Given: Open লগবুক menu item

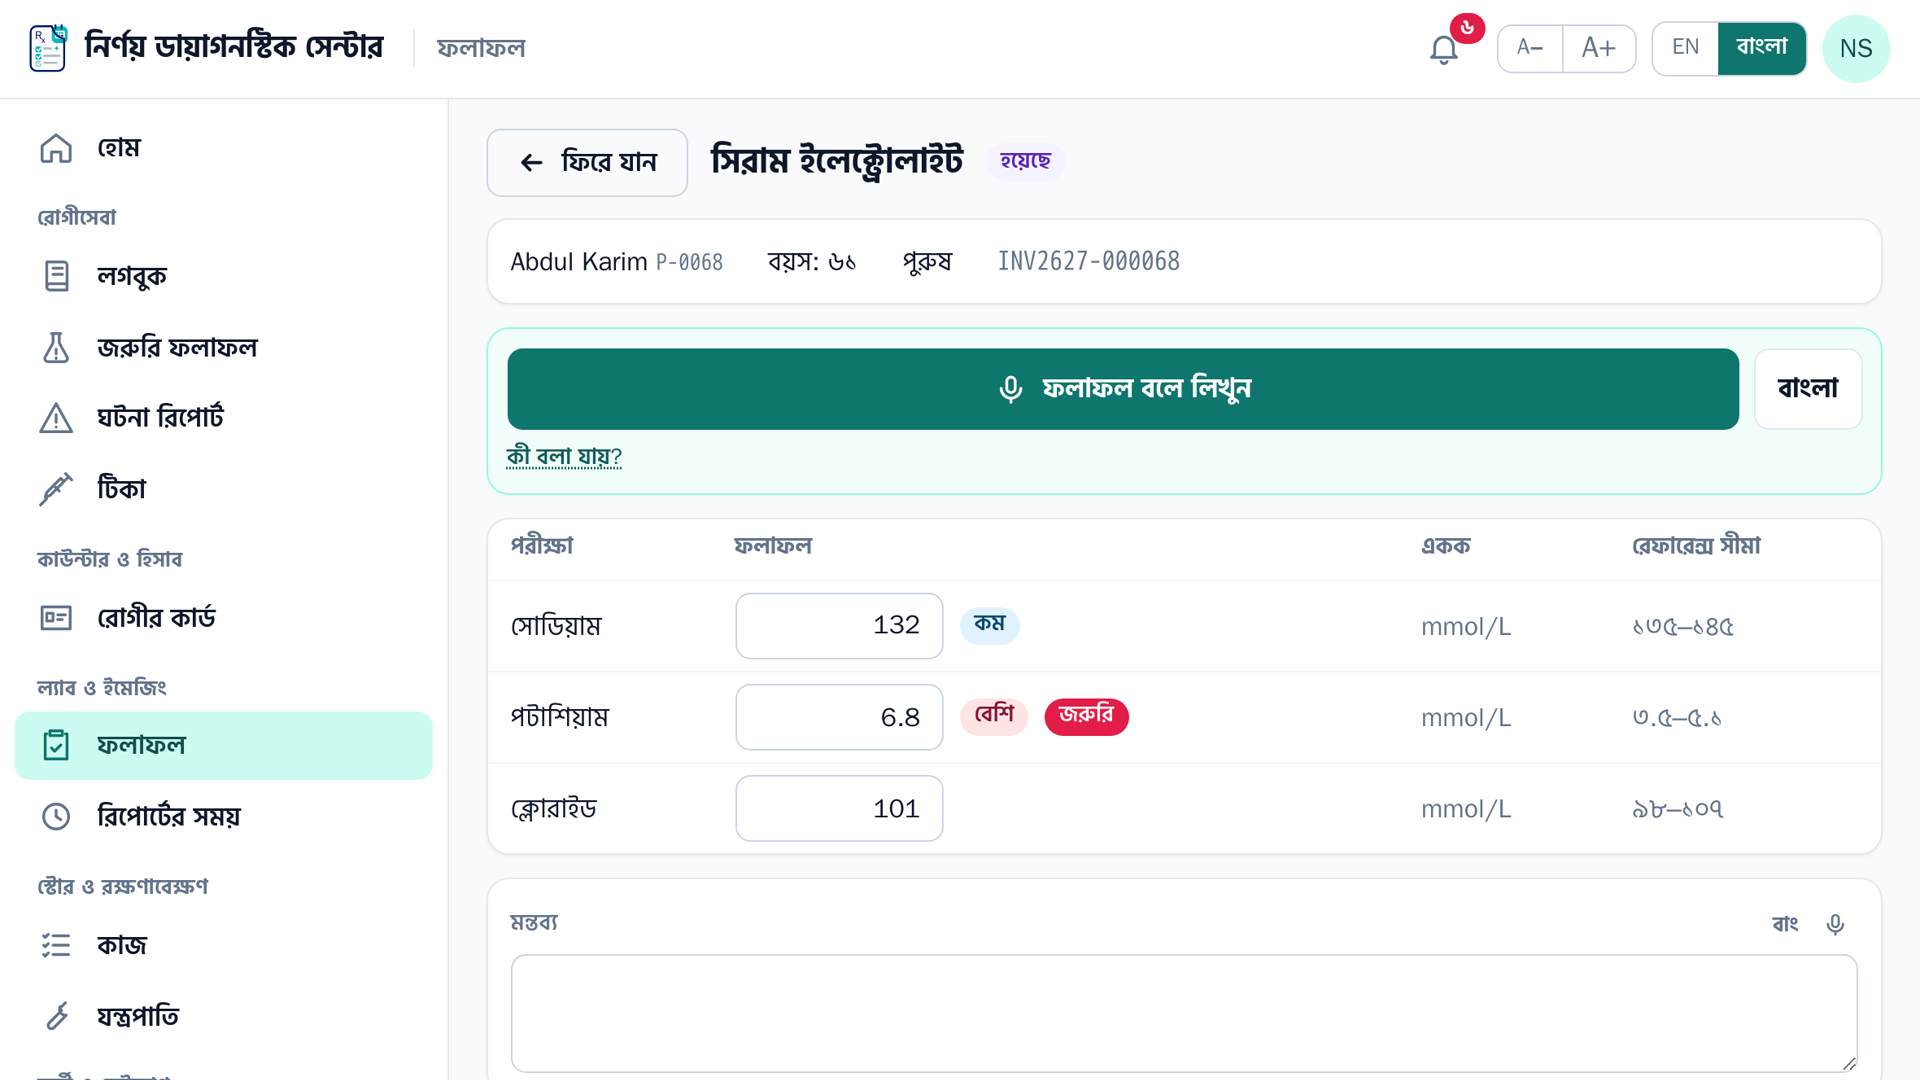Looking at the screenshot, I should (223, 276).
